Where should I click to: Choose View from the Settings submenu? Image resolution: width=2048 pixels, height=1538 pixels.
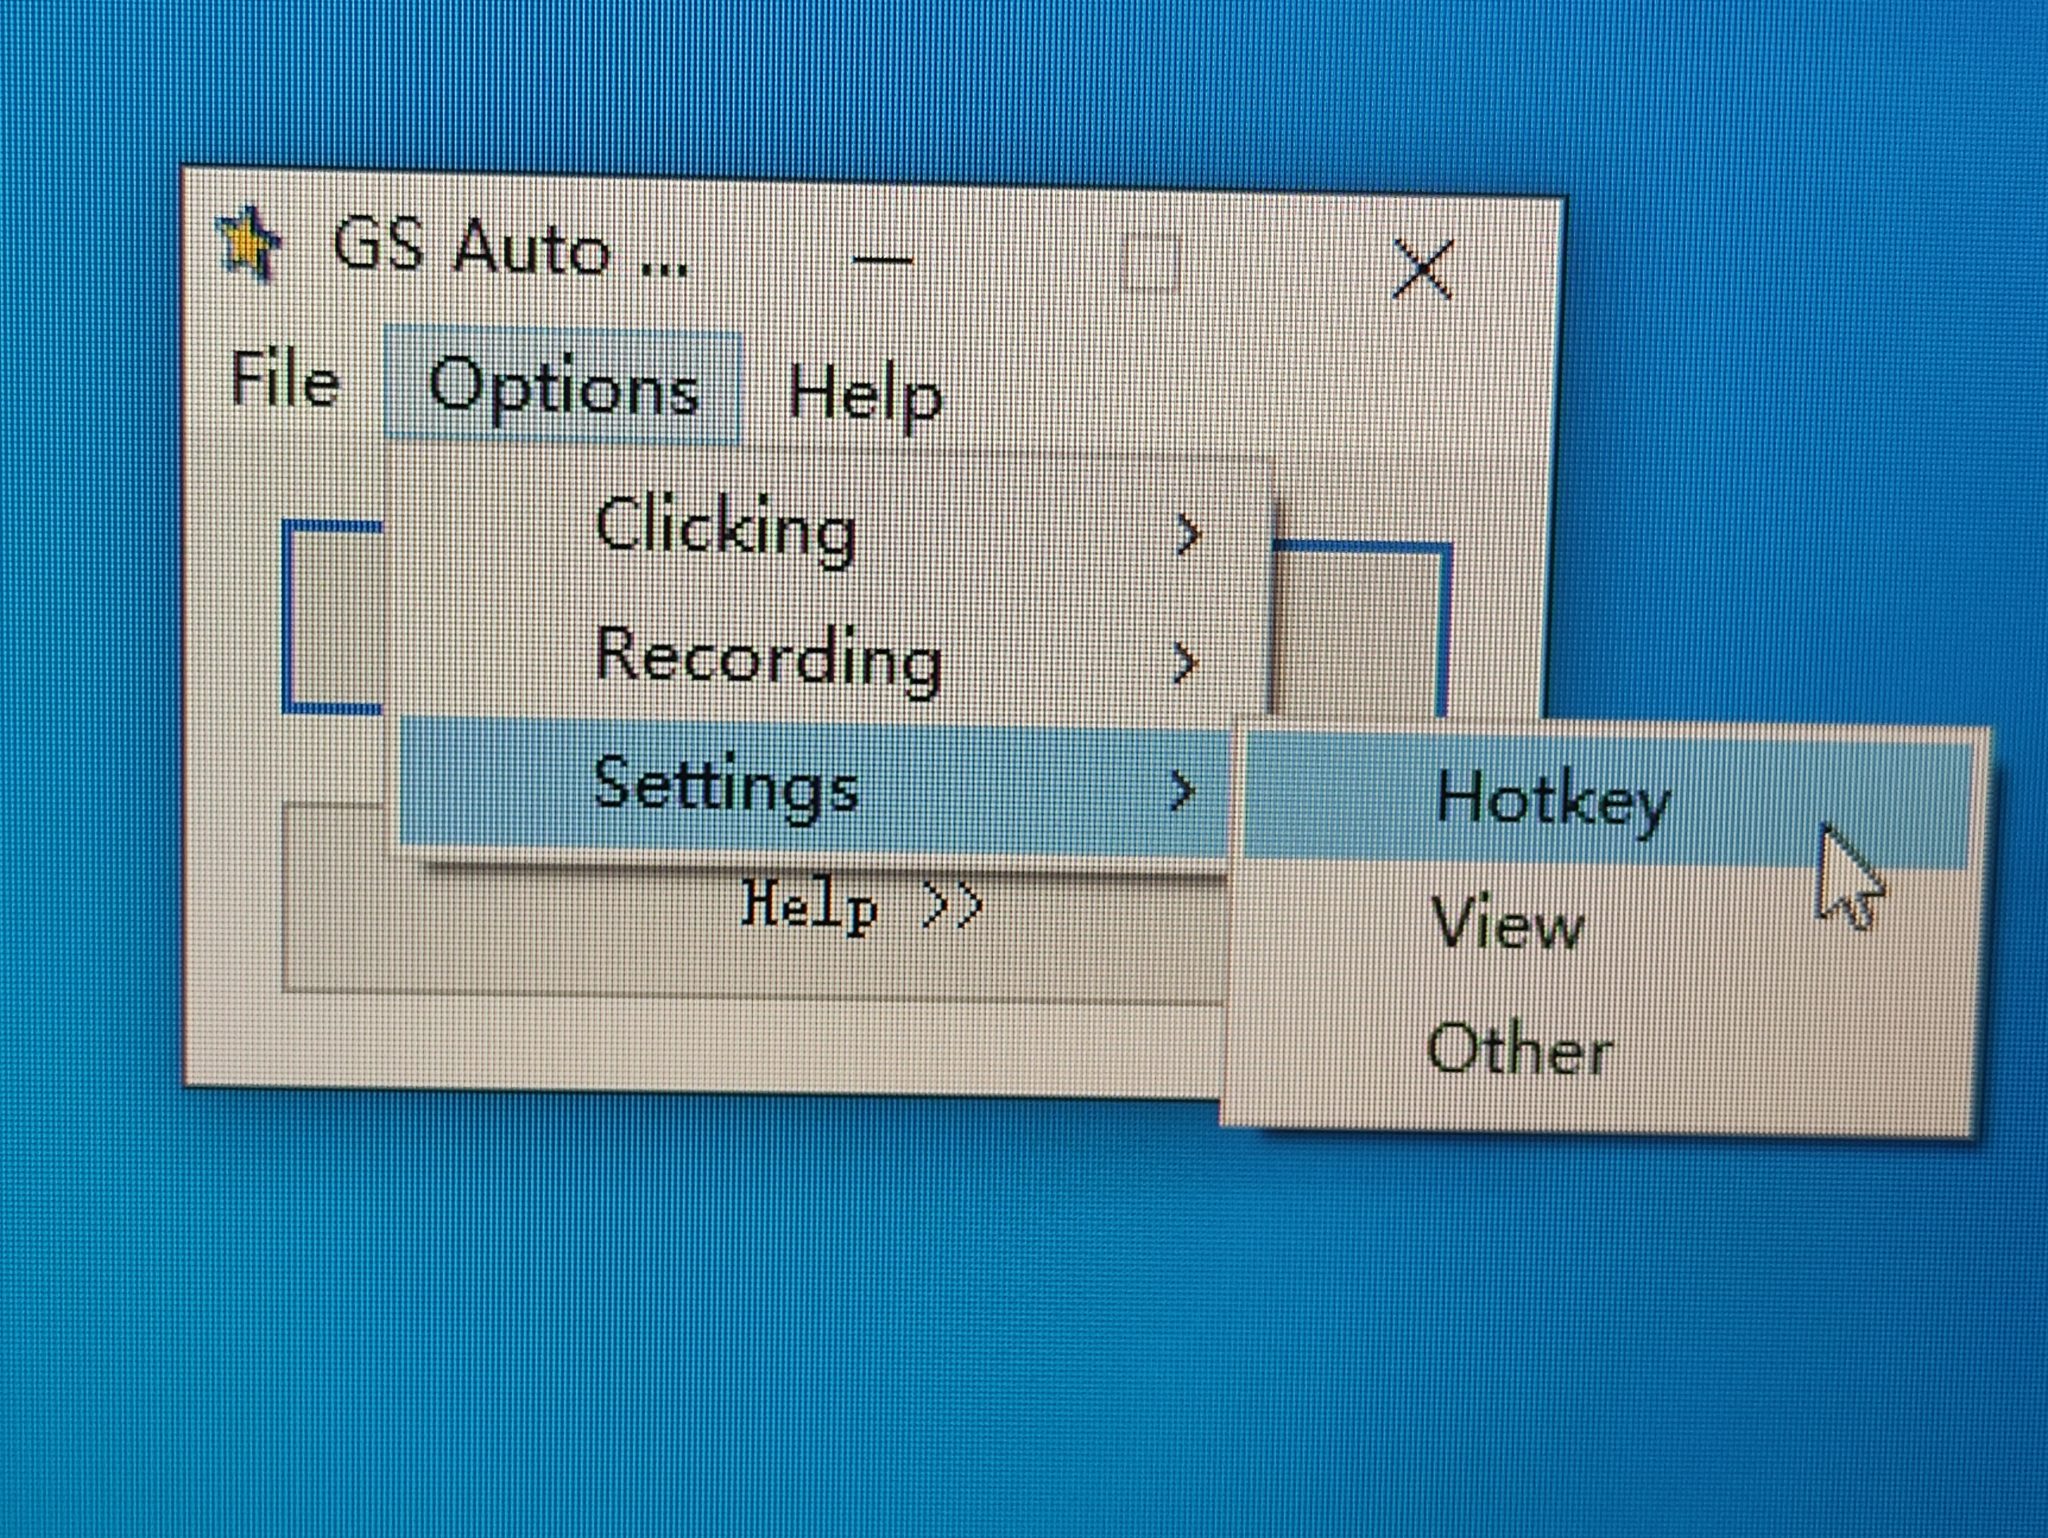1510,925
